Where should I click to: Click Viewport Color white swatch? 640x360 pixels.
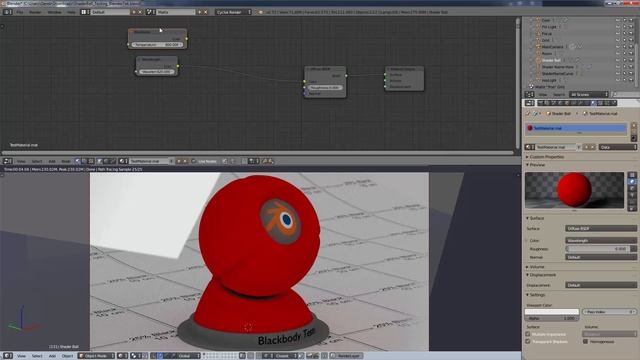tap(552, 312)
